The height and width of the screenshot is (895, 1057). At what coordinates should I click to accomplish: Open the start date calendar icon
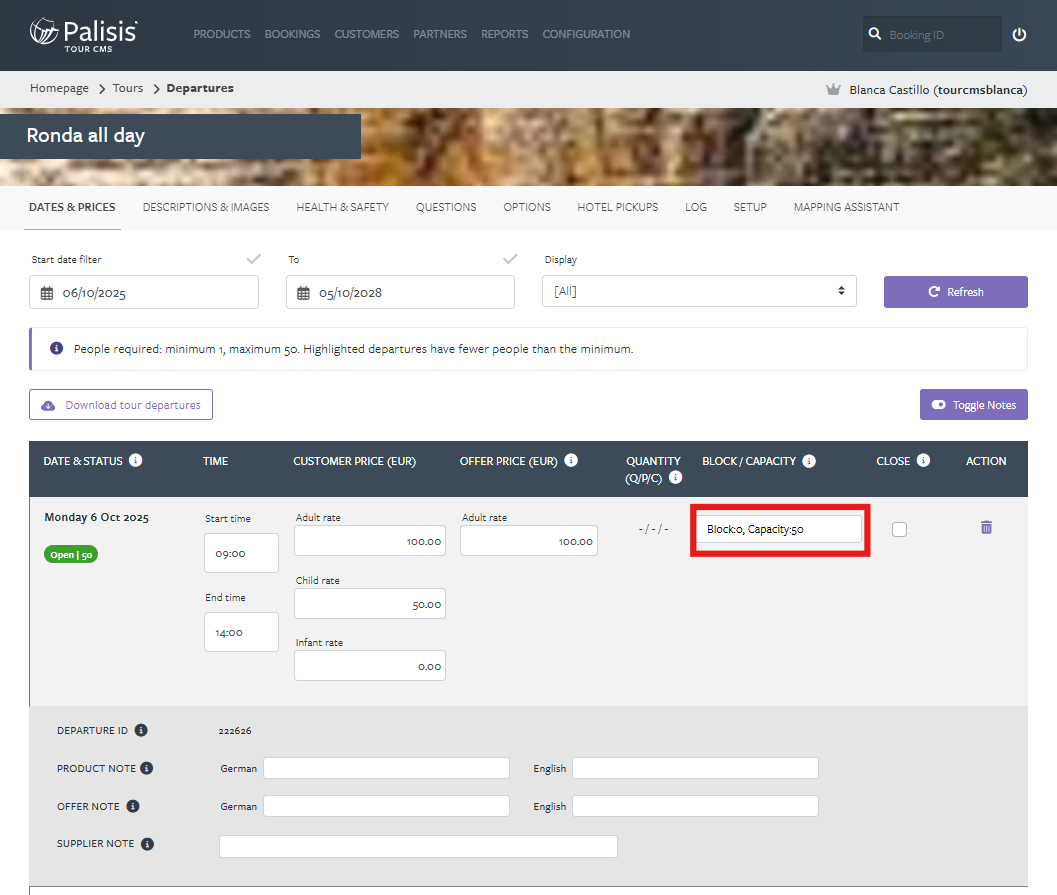pyautogui.click(x=47, y=293)
